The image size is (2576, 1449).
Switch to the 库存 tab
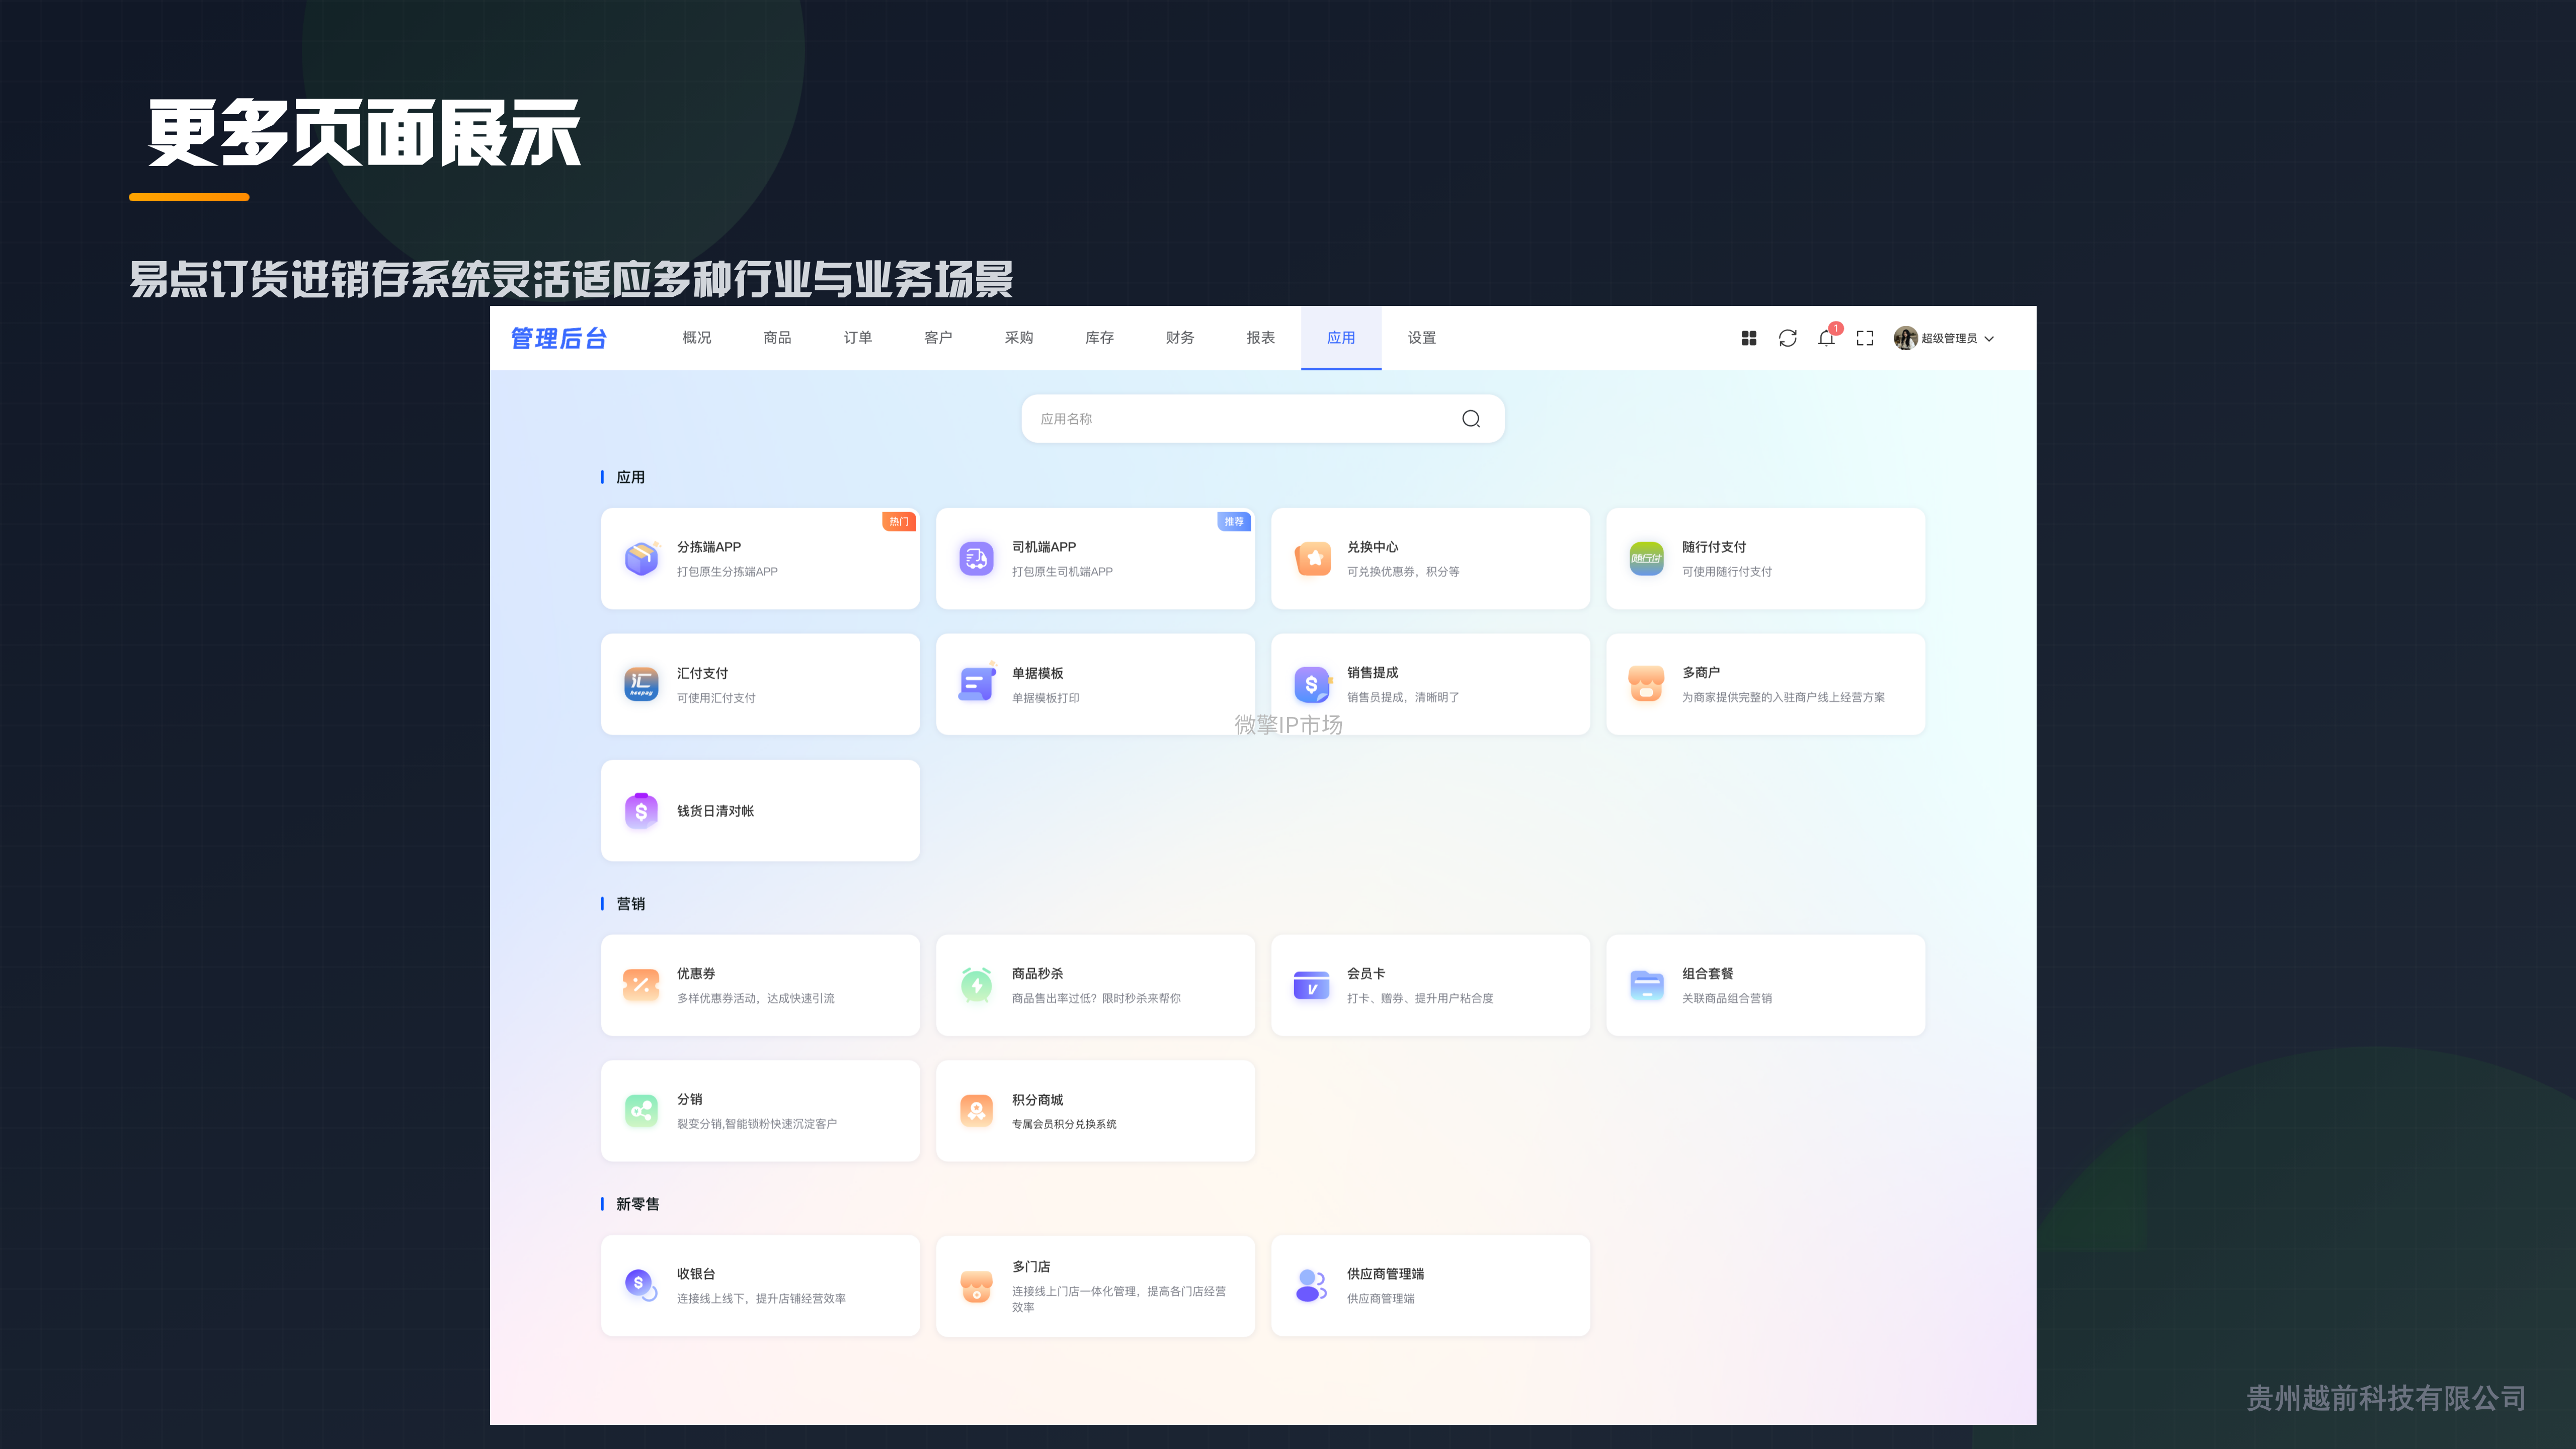pyautogui.click(x=1099, y=338)
